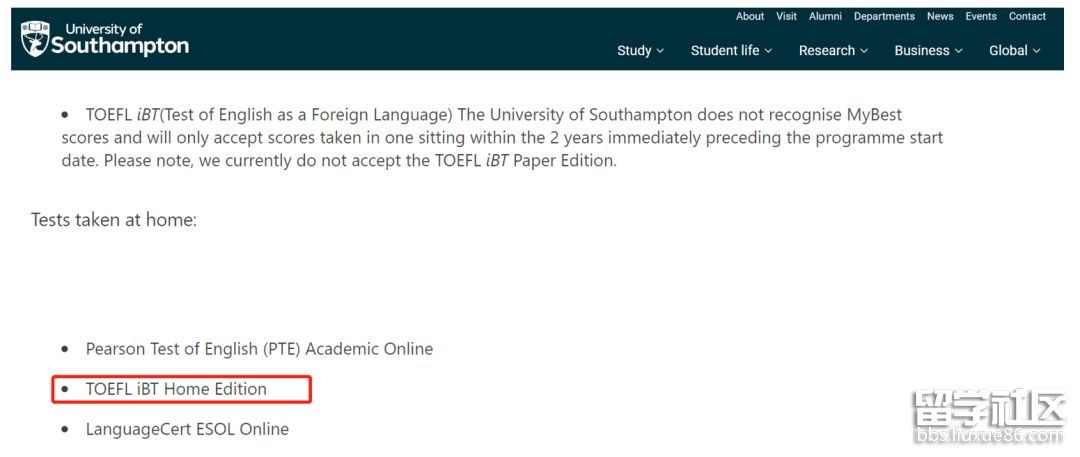Open the Contact link
This screenshot has height=457, width=1080.
[x=1028, y=17]
